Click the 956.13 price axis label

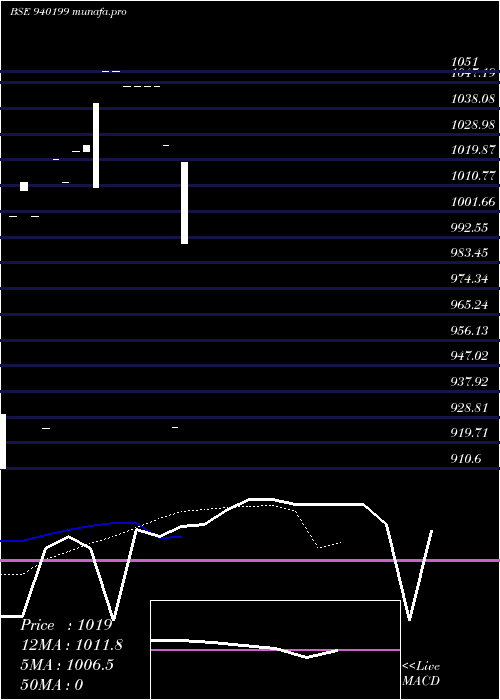[x=469, y=331]
